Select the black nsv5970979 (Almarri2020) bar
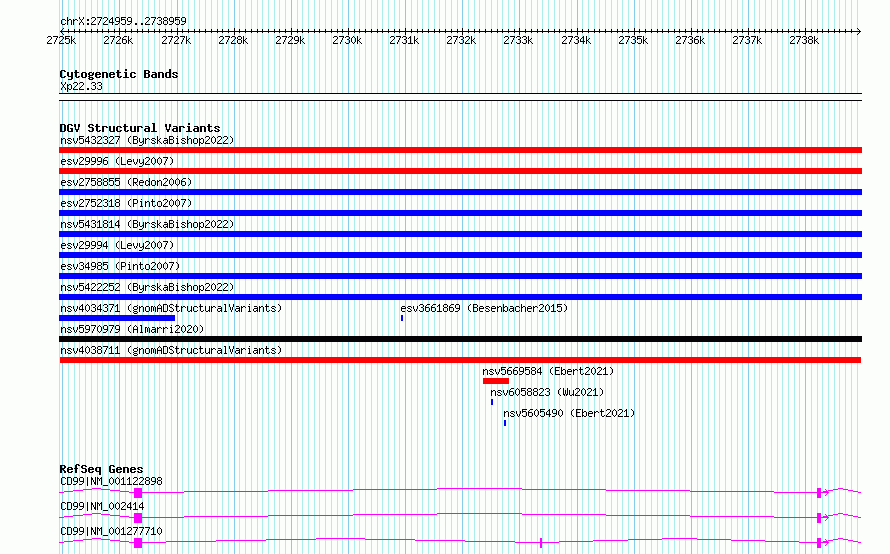The height and width of the screenshot is (554, 890). coord(460,339)
